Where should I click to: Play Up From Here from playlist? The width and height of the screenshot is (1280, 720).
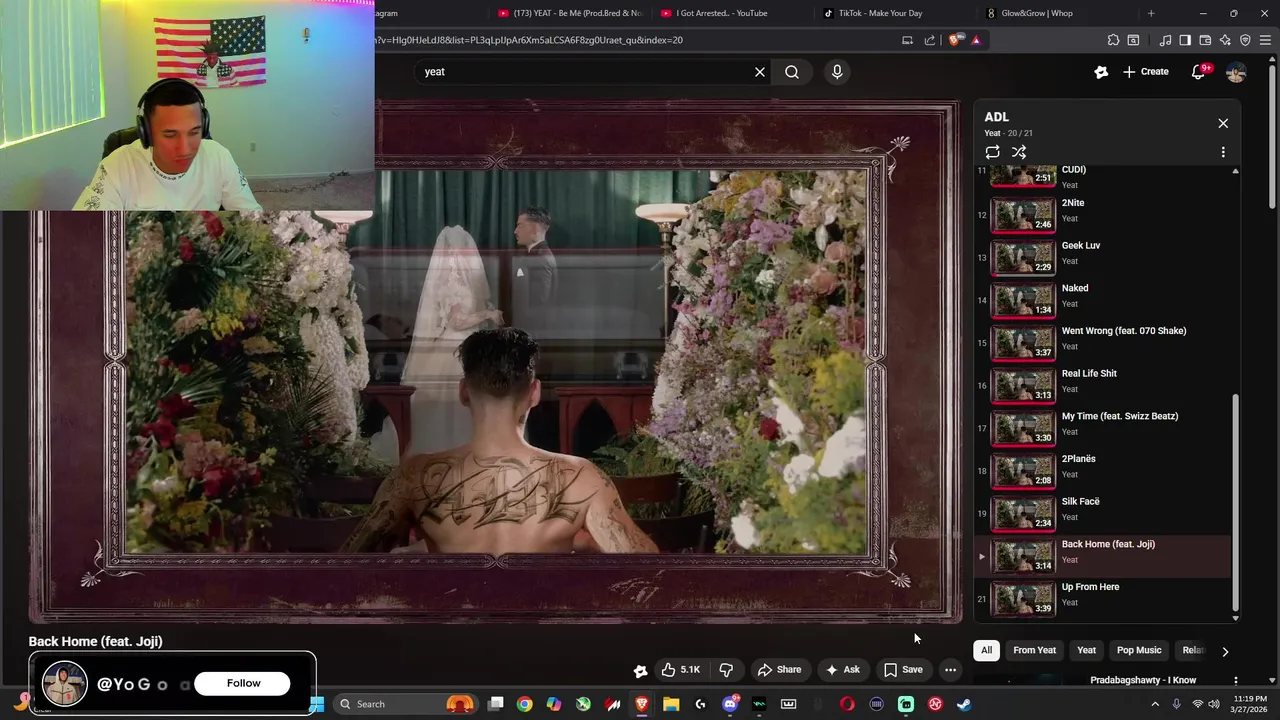click(x=1104, y=598)
